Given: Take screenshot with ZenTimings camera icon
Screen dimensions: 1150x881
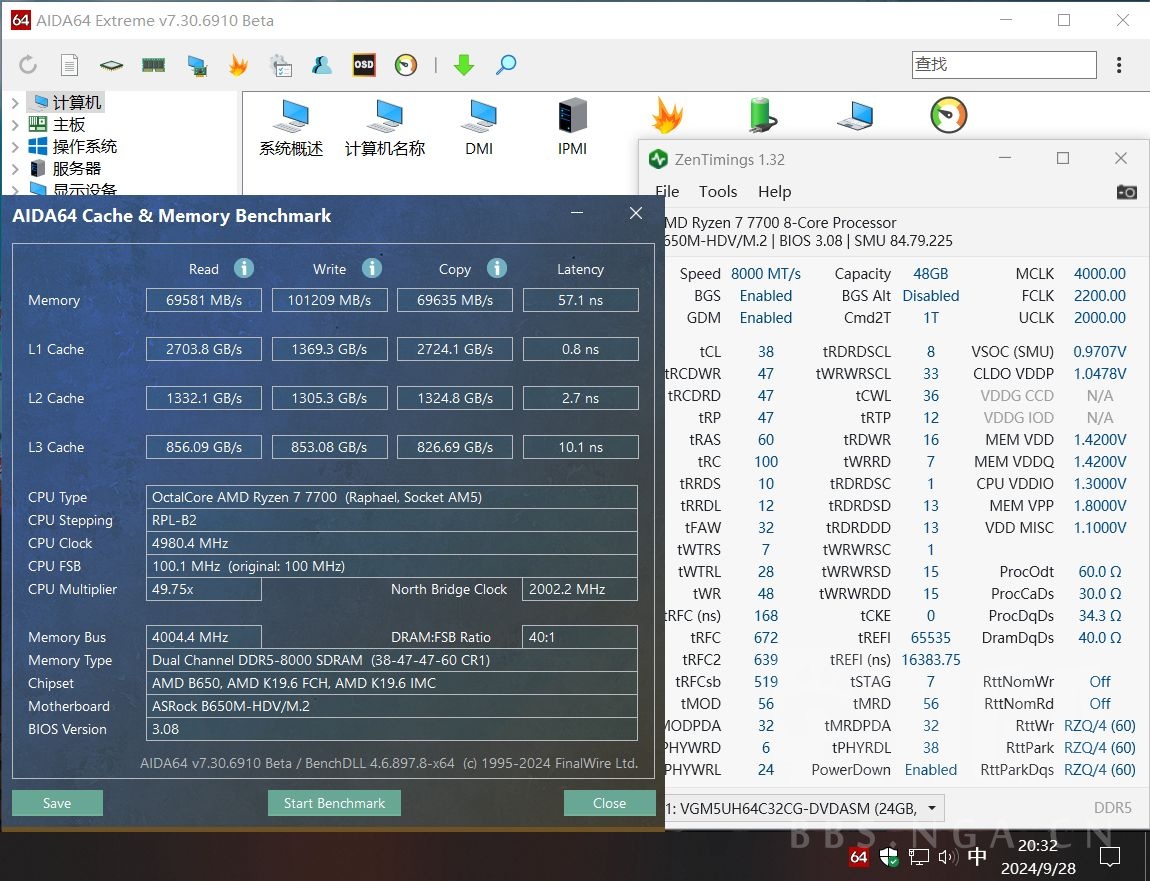Looking at the screenshot, I should point(1126,192).
